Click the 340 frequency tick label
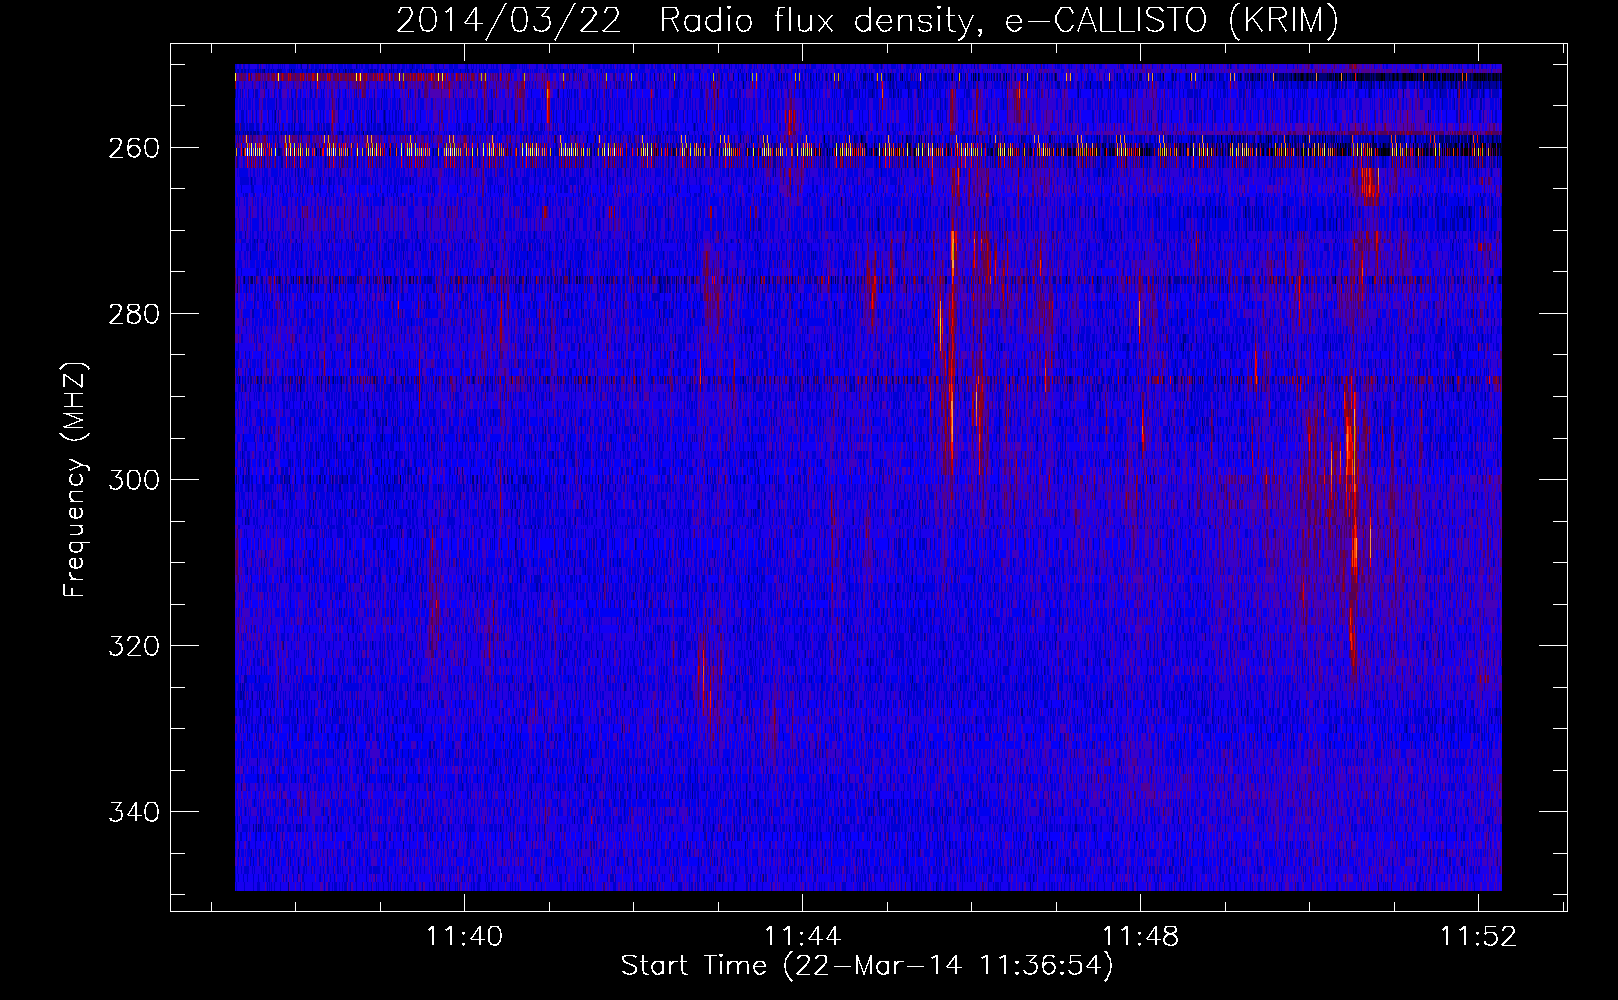 133,812
